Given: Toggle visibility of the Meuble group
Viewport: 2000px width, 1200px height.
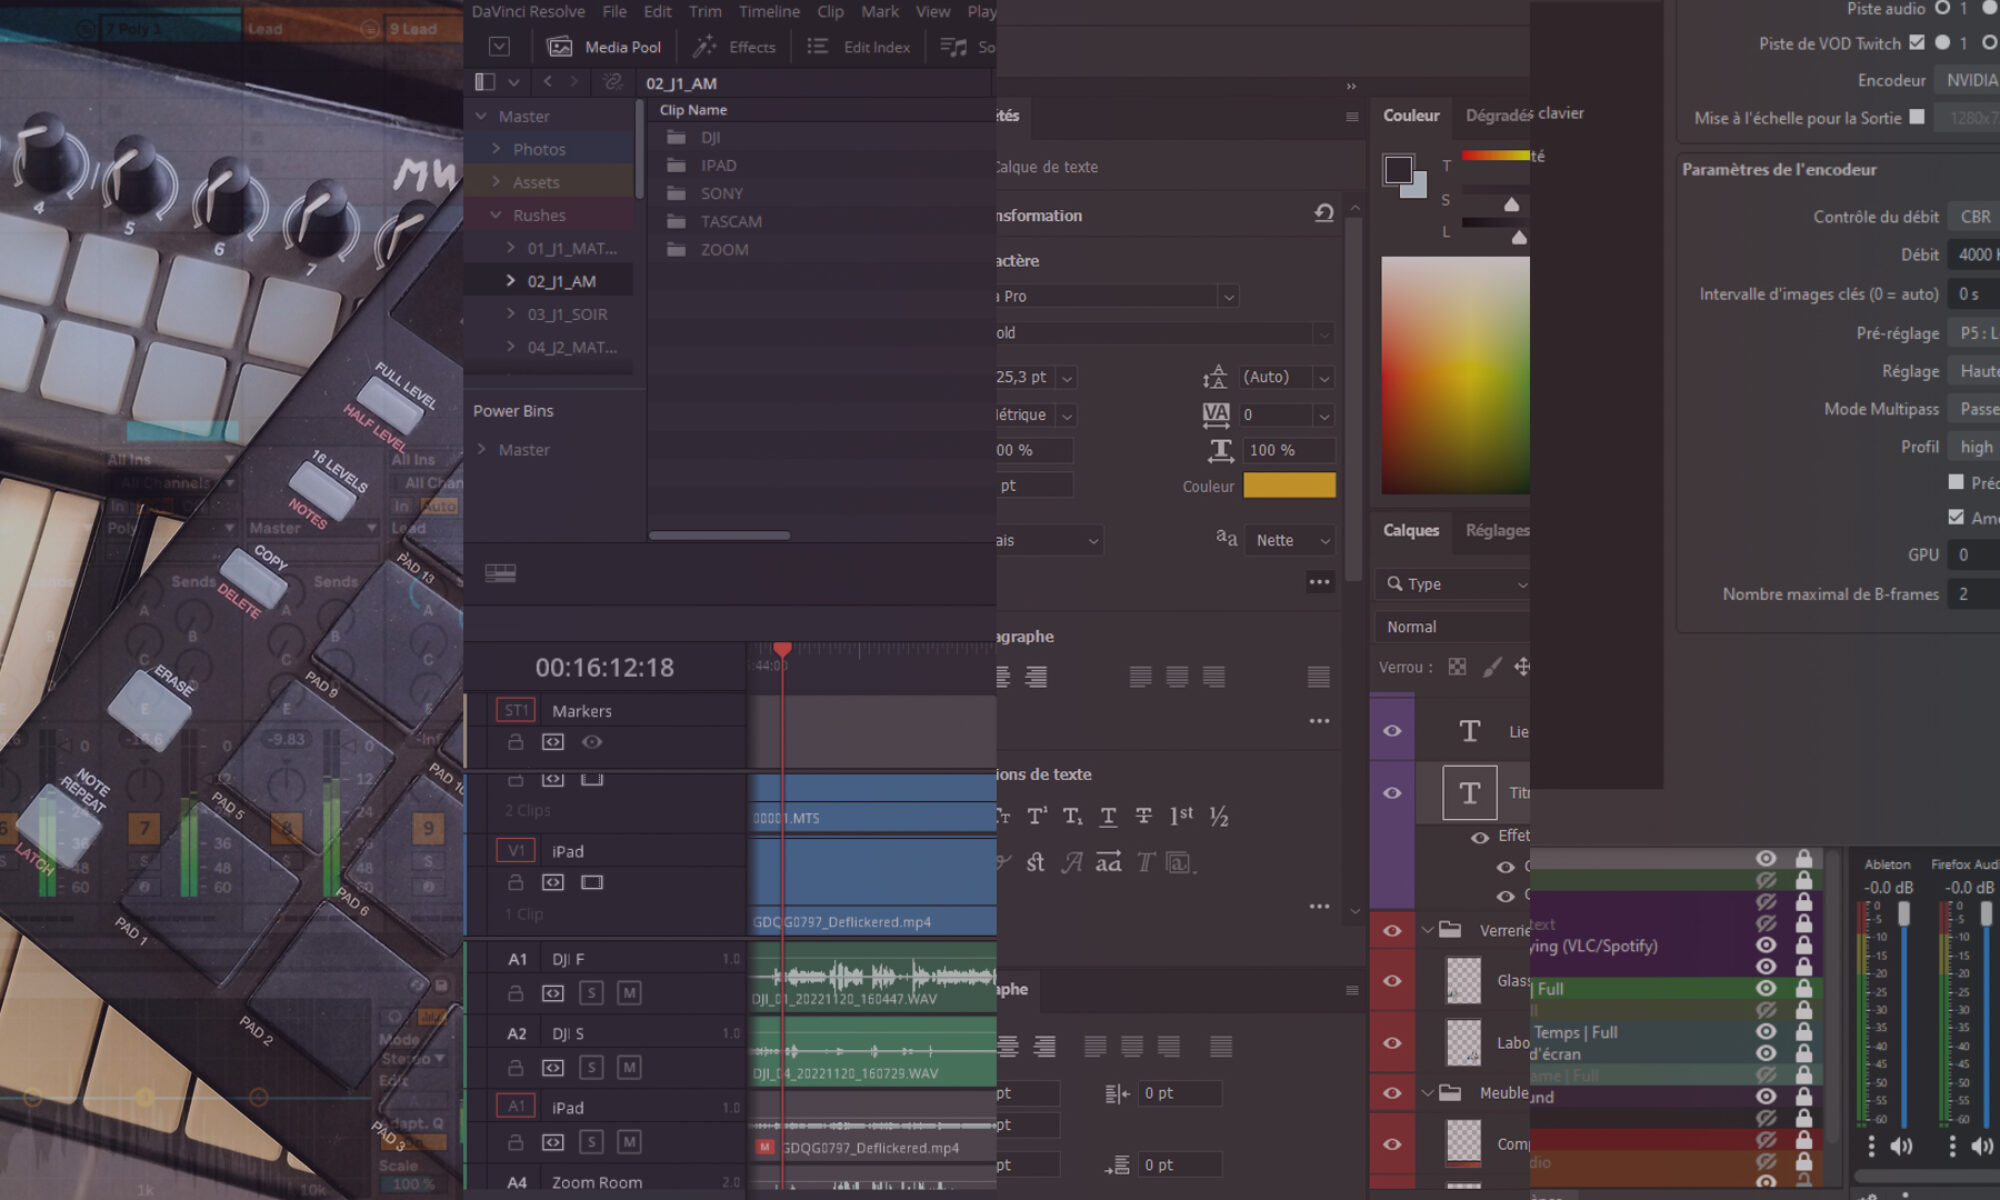Looking at the screenshot, I should coord(1392,1093).
